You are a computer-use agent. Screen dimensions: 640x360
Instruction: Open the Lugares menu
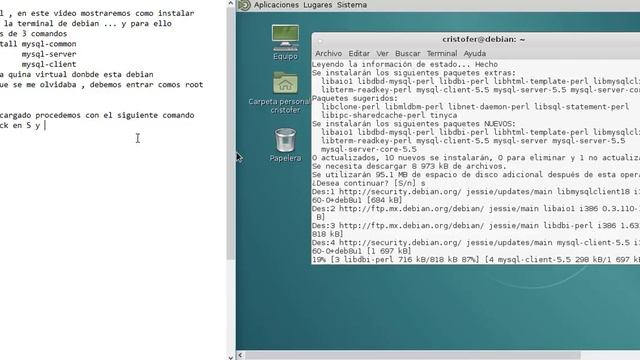point(318,5)
